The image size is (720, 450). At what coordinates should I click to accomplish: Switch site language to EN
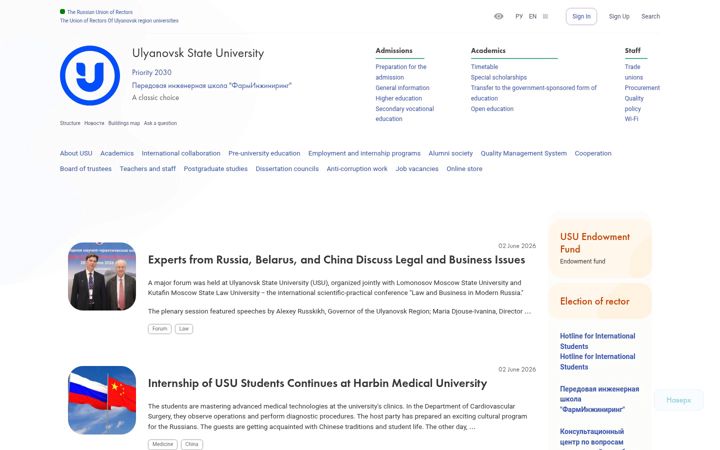[533, 16]
